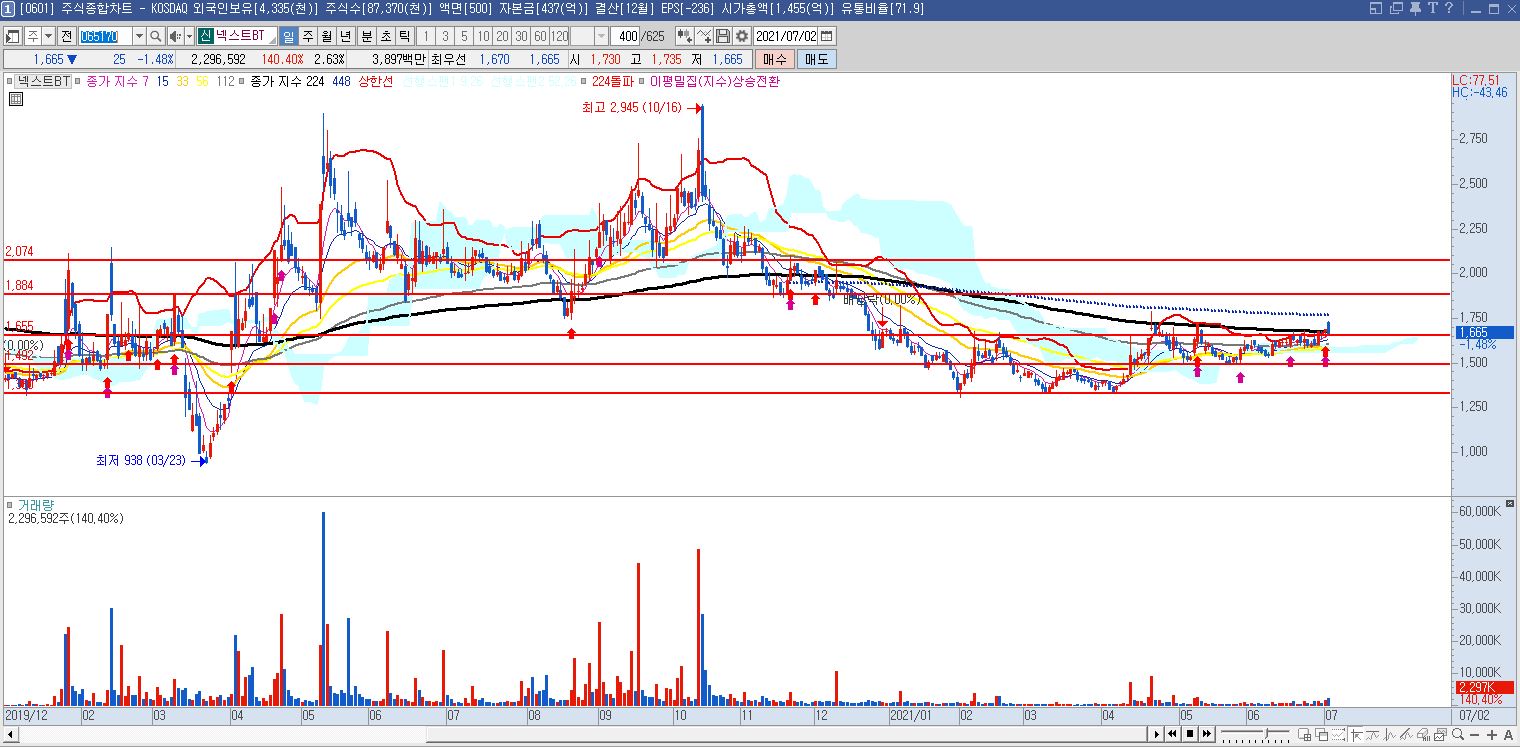Select the 주 weekly period toggle
Screen dimensions: 1520x747
[307, 36]
